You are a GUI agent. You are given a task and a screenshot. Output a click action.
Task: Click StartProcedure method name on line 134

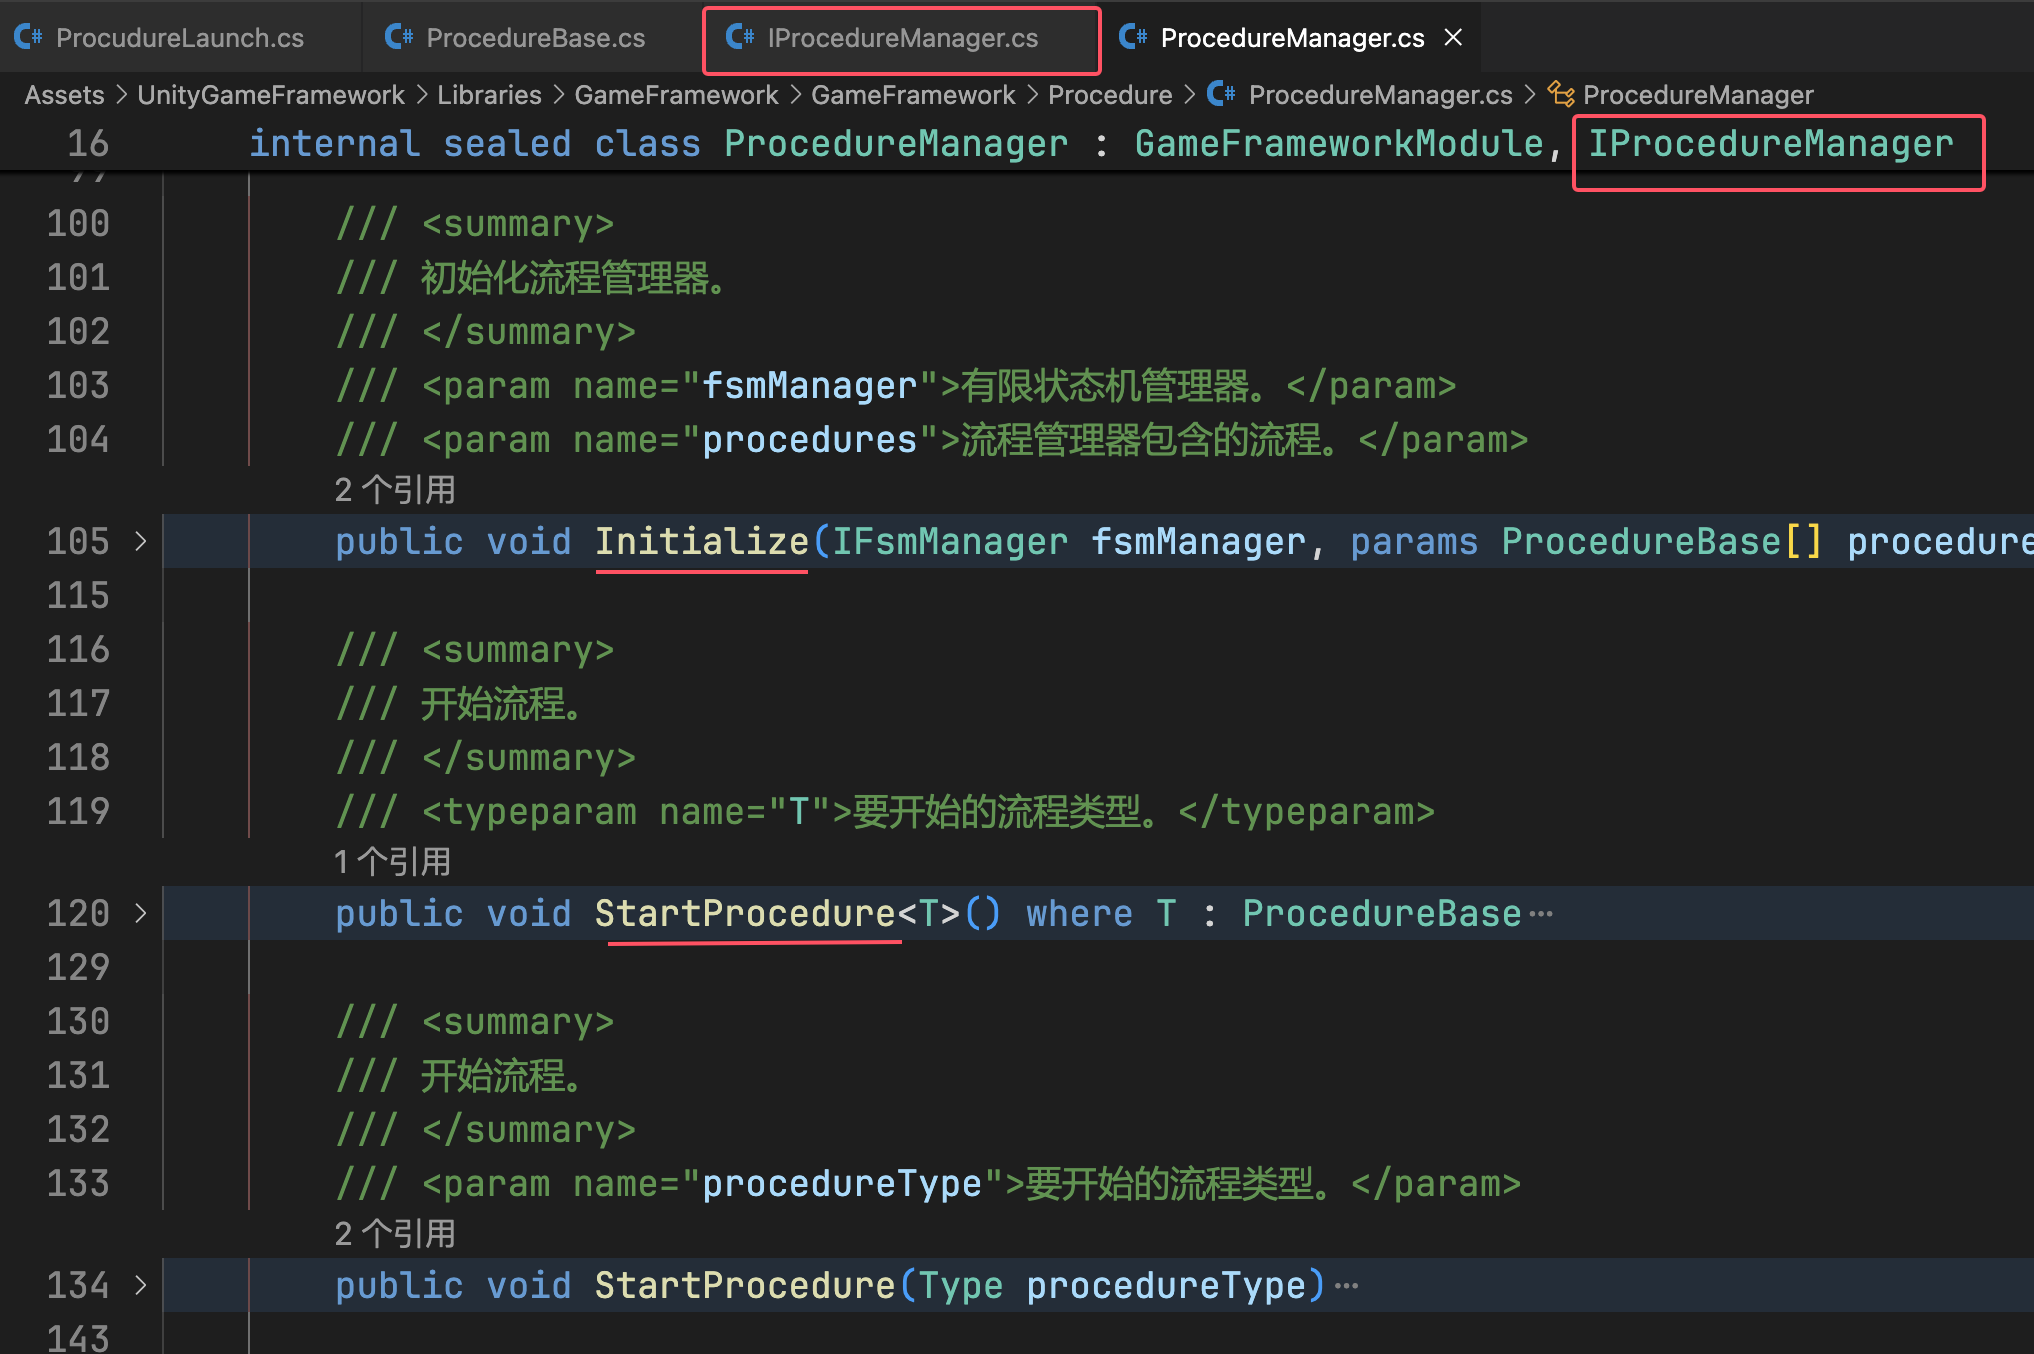tap(746, 1285)
